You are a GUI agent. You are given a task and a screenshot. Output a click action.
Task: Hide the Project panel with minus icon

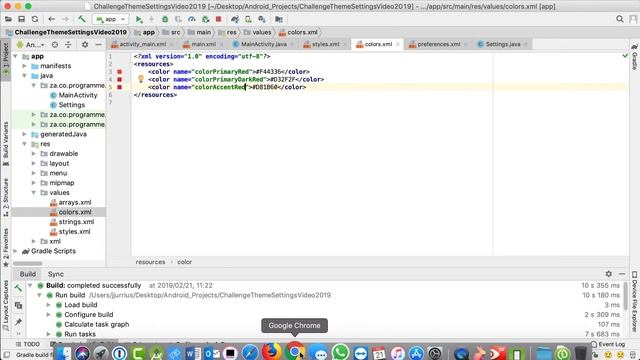98,44
